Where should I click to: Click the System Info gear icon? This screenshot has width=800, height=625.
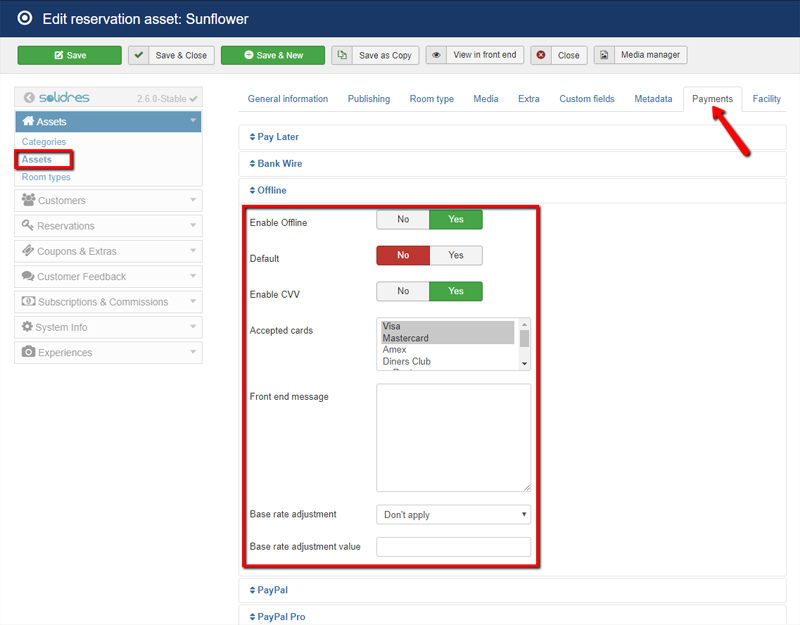point(29,327)
